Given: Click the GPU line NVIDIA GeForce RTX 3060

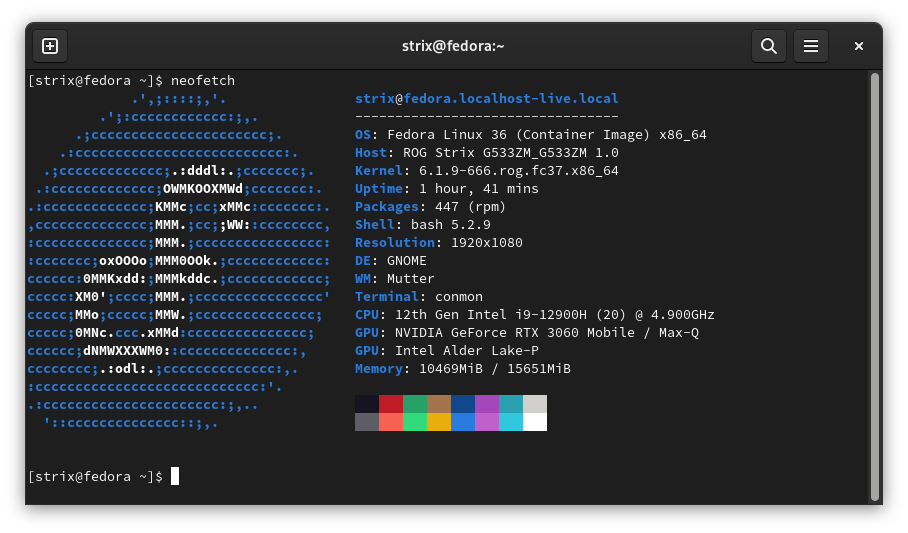Looking at the screenshot, I should coord(526,333).
